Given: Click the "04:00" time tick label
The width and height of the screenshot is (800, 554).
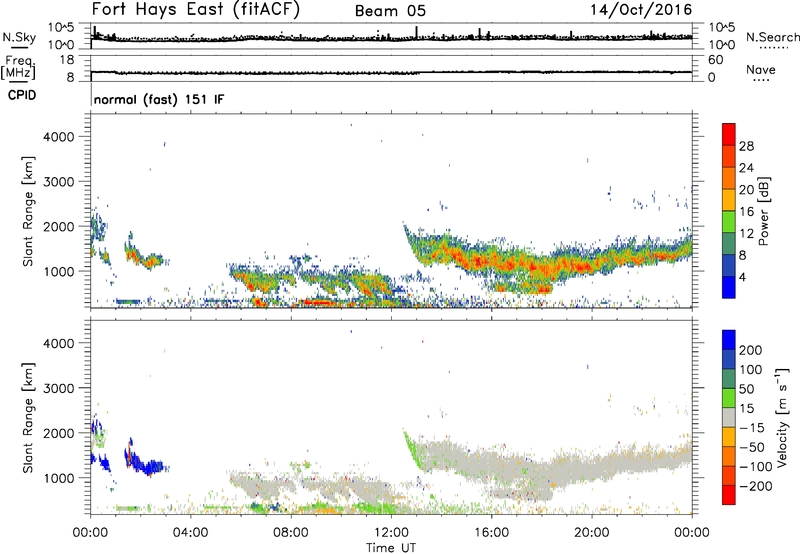Looking at the screenshot, I should click(x=191, y=533).
